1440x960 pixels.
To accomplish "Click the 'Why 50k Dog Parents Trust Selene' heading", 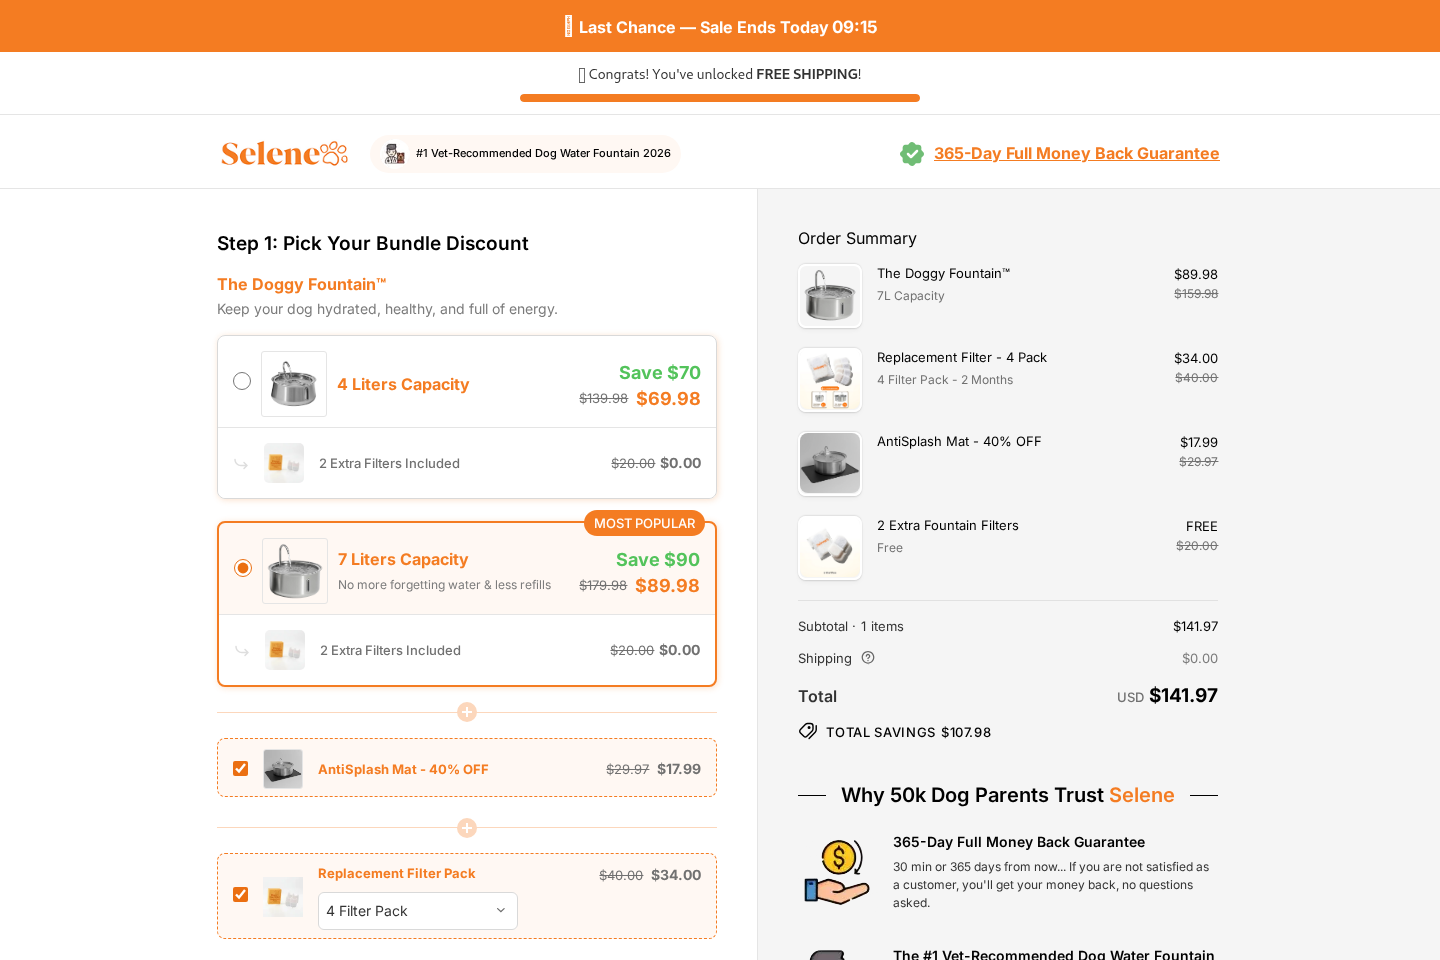I will point(1008,795).
